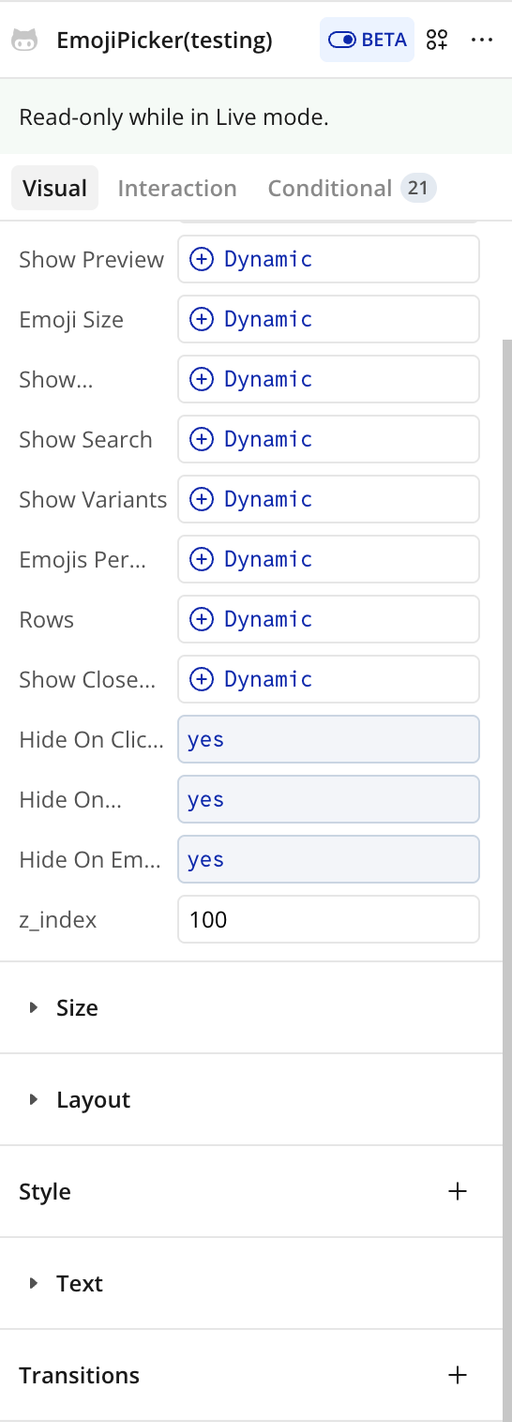The height and width of the screenshot is (1422, 512).
Task: Click the EmojiPicker cat face plugin icon
Action: pyautogui.click(x=25, y=41)
